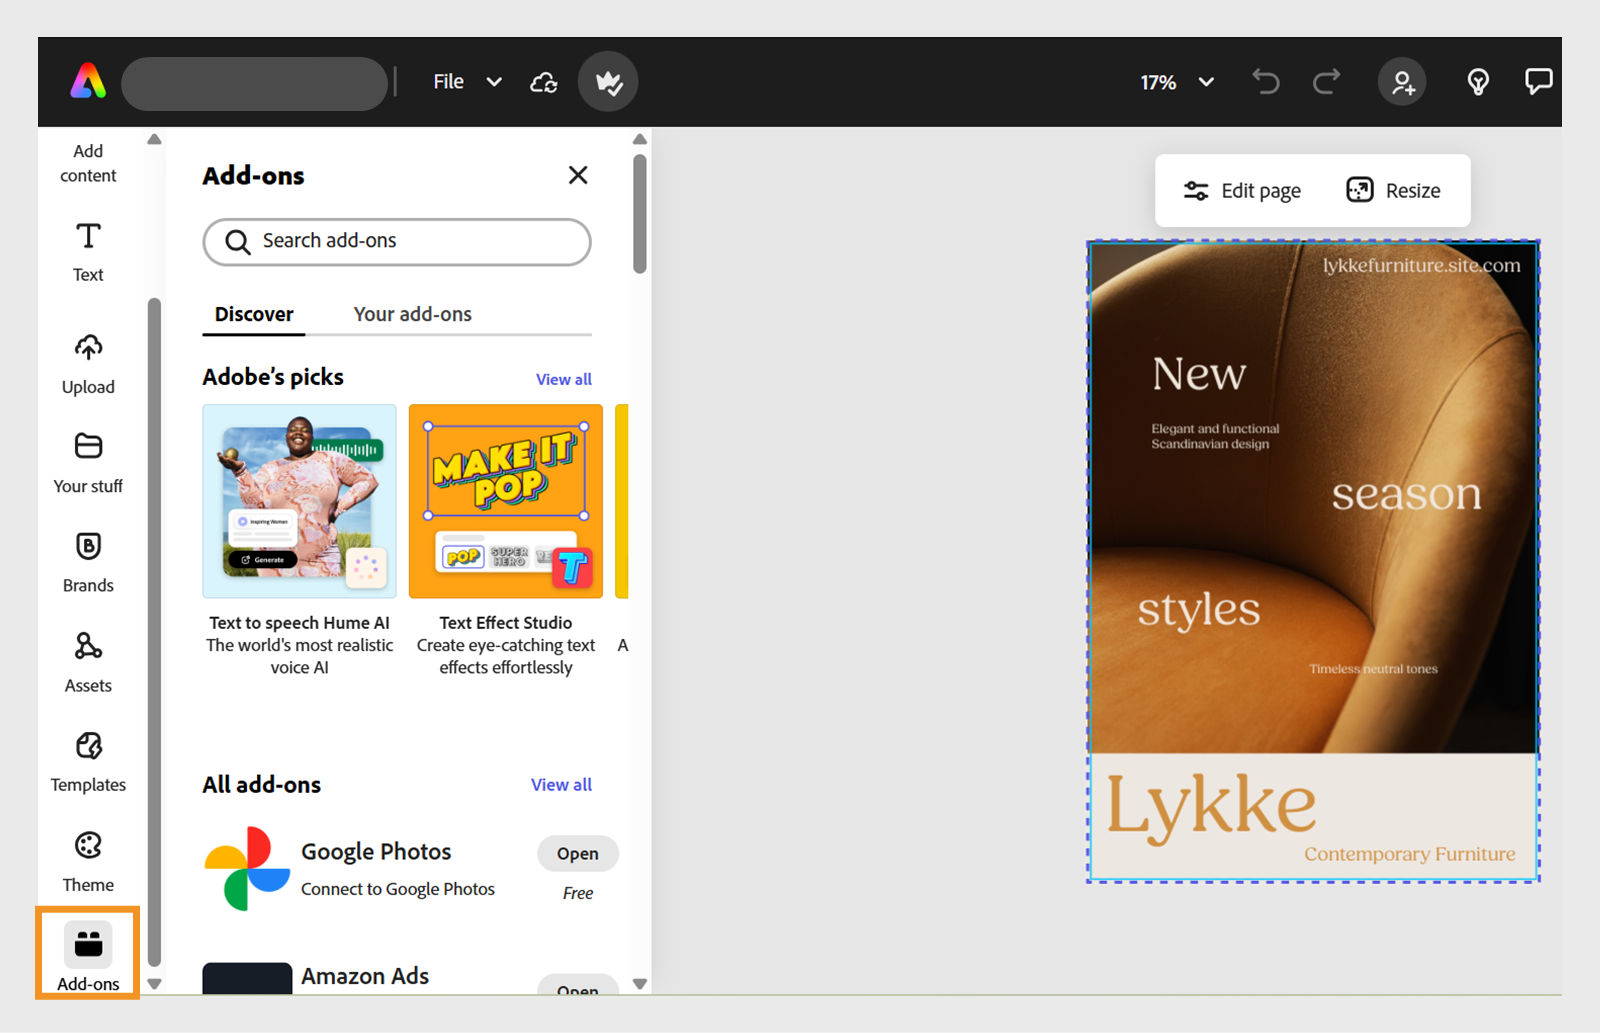
Task: Open the Assets panel
Action: (x=88, y=661)
